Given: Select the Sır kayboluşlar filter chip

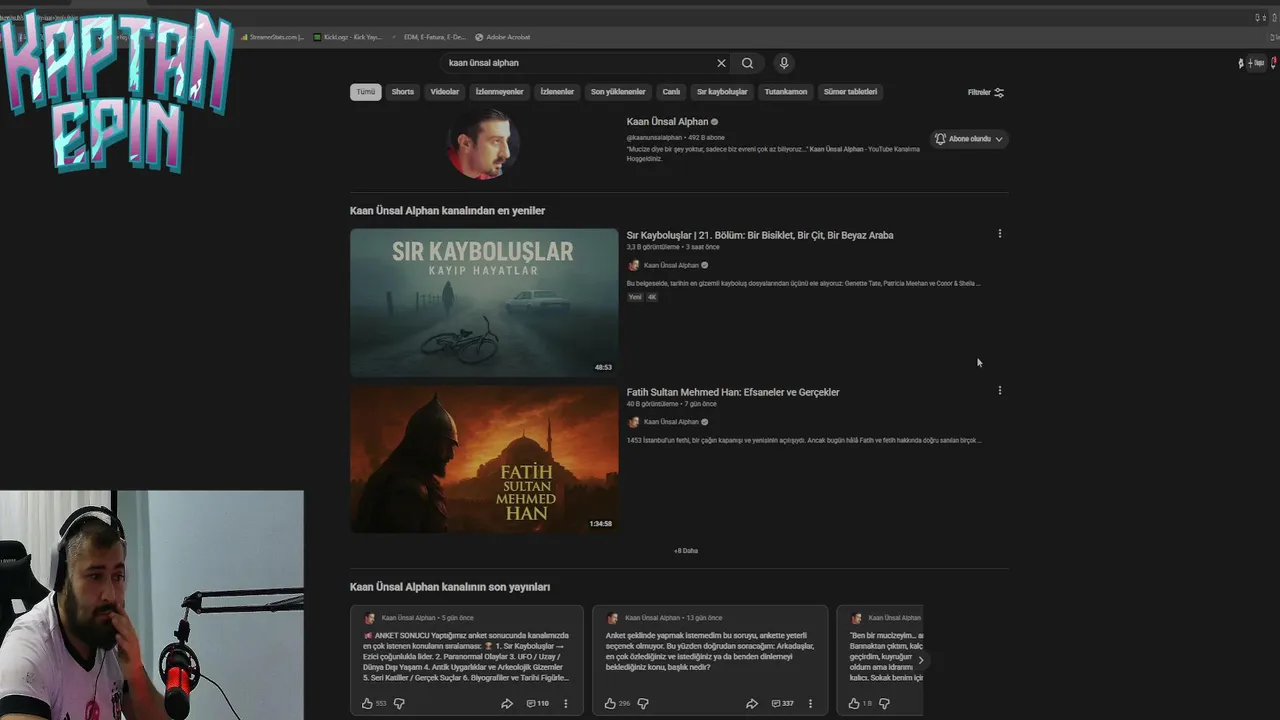Looking at the screenshot, I should pyautogui.click(x=722, y=92).
